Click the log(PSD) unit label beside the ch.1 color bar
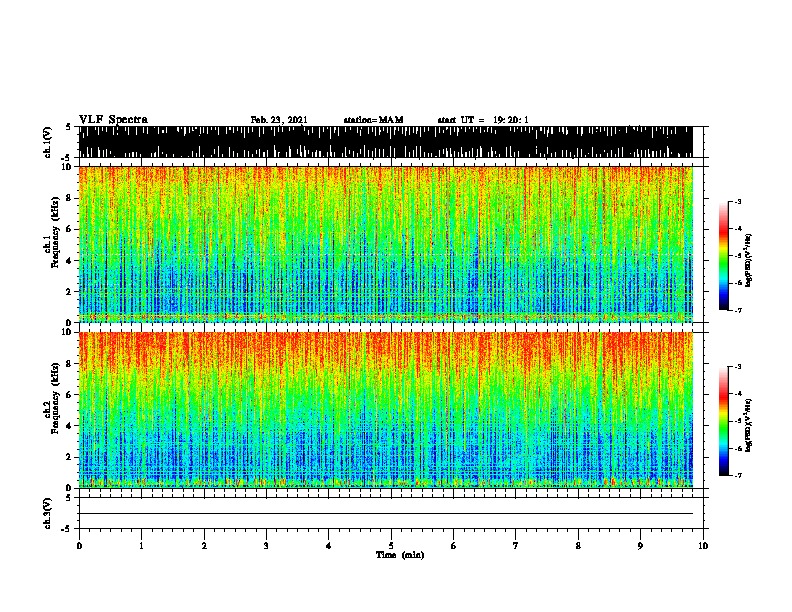The image size is (792, 612). (749, 261)
